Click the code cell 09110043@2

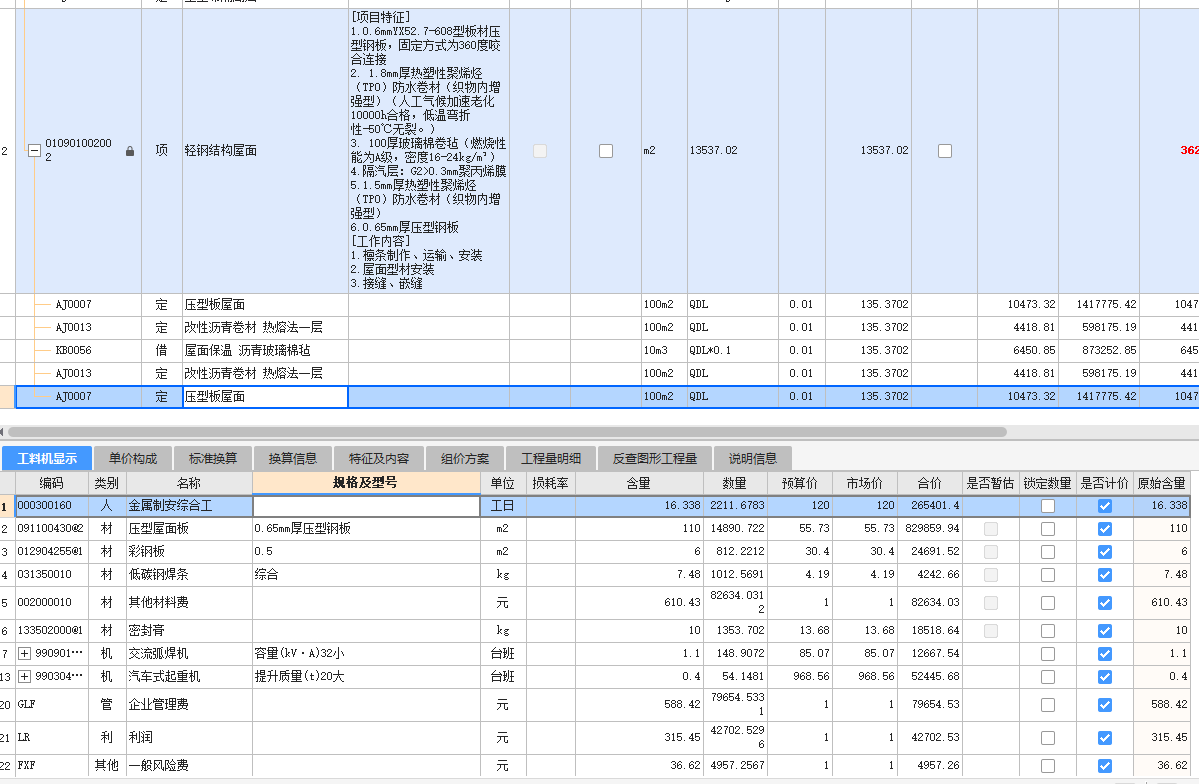tap(52, 529)
